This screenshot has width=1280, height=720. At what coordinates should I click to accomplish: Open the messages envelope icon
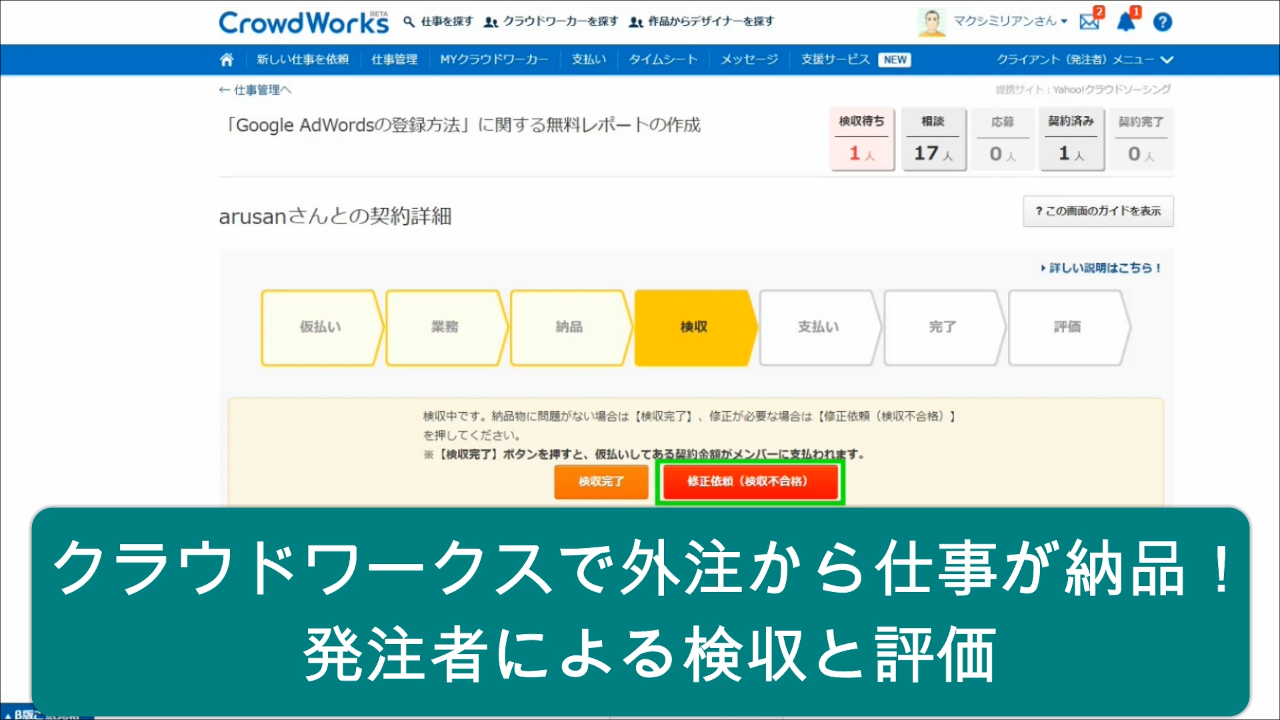(1089, 22)
